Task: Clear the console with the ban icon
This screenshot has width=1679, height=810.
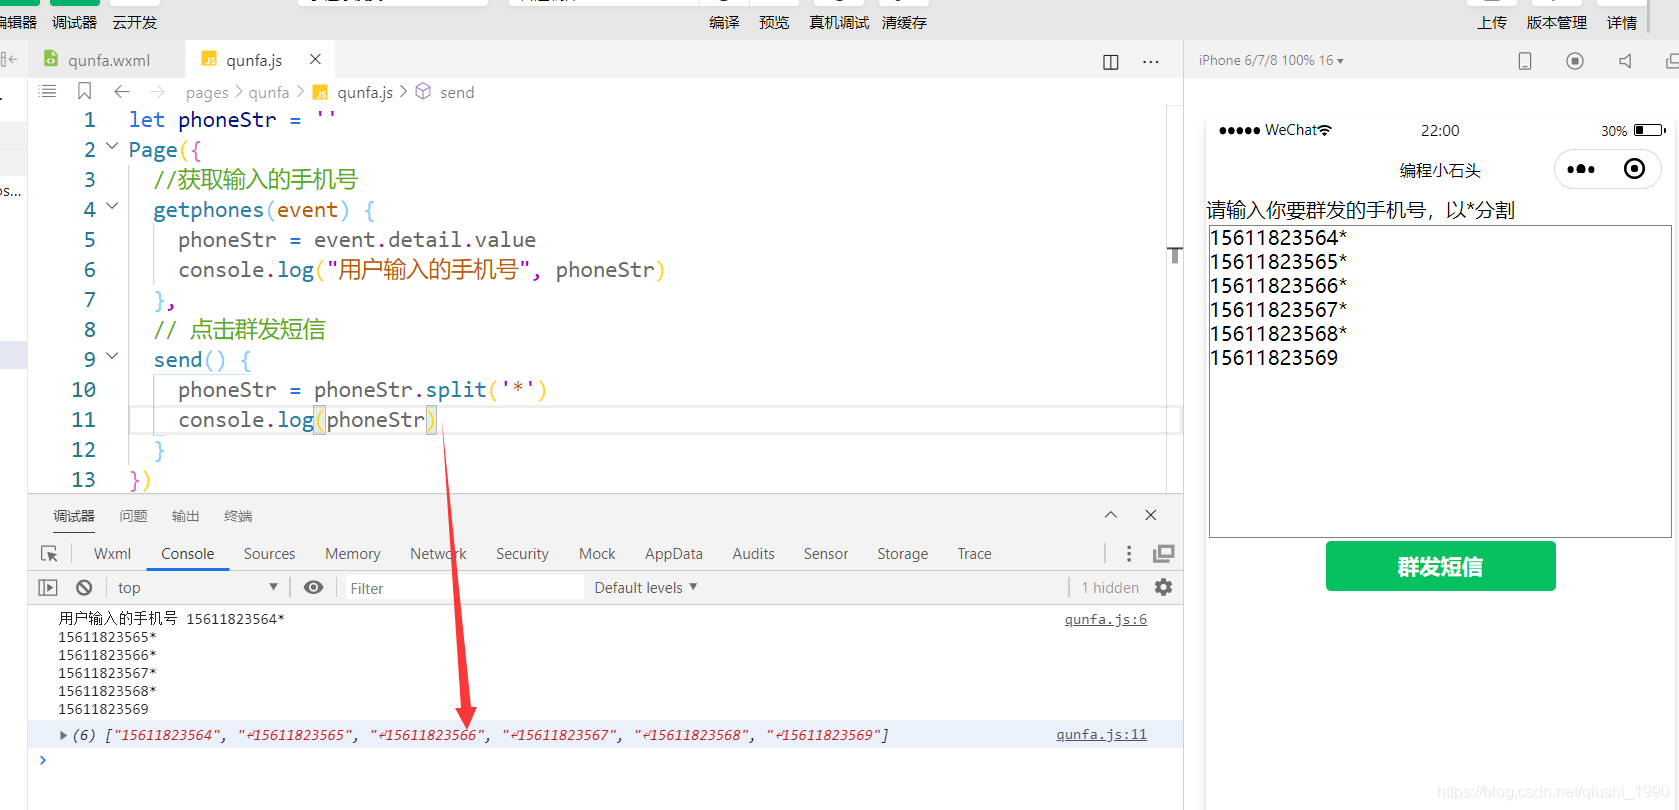Action: click(x=84, y=587)
